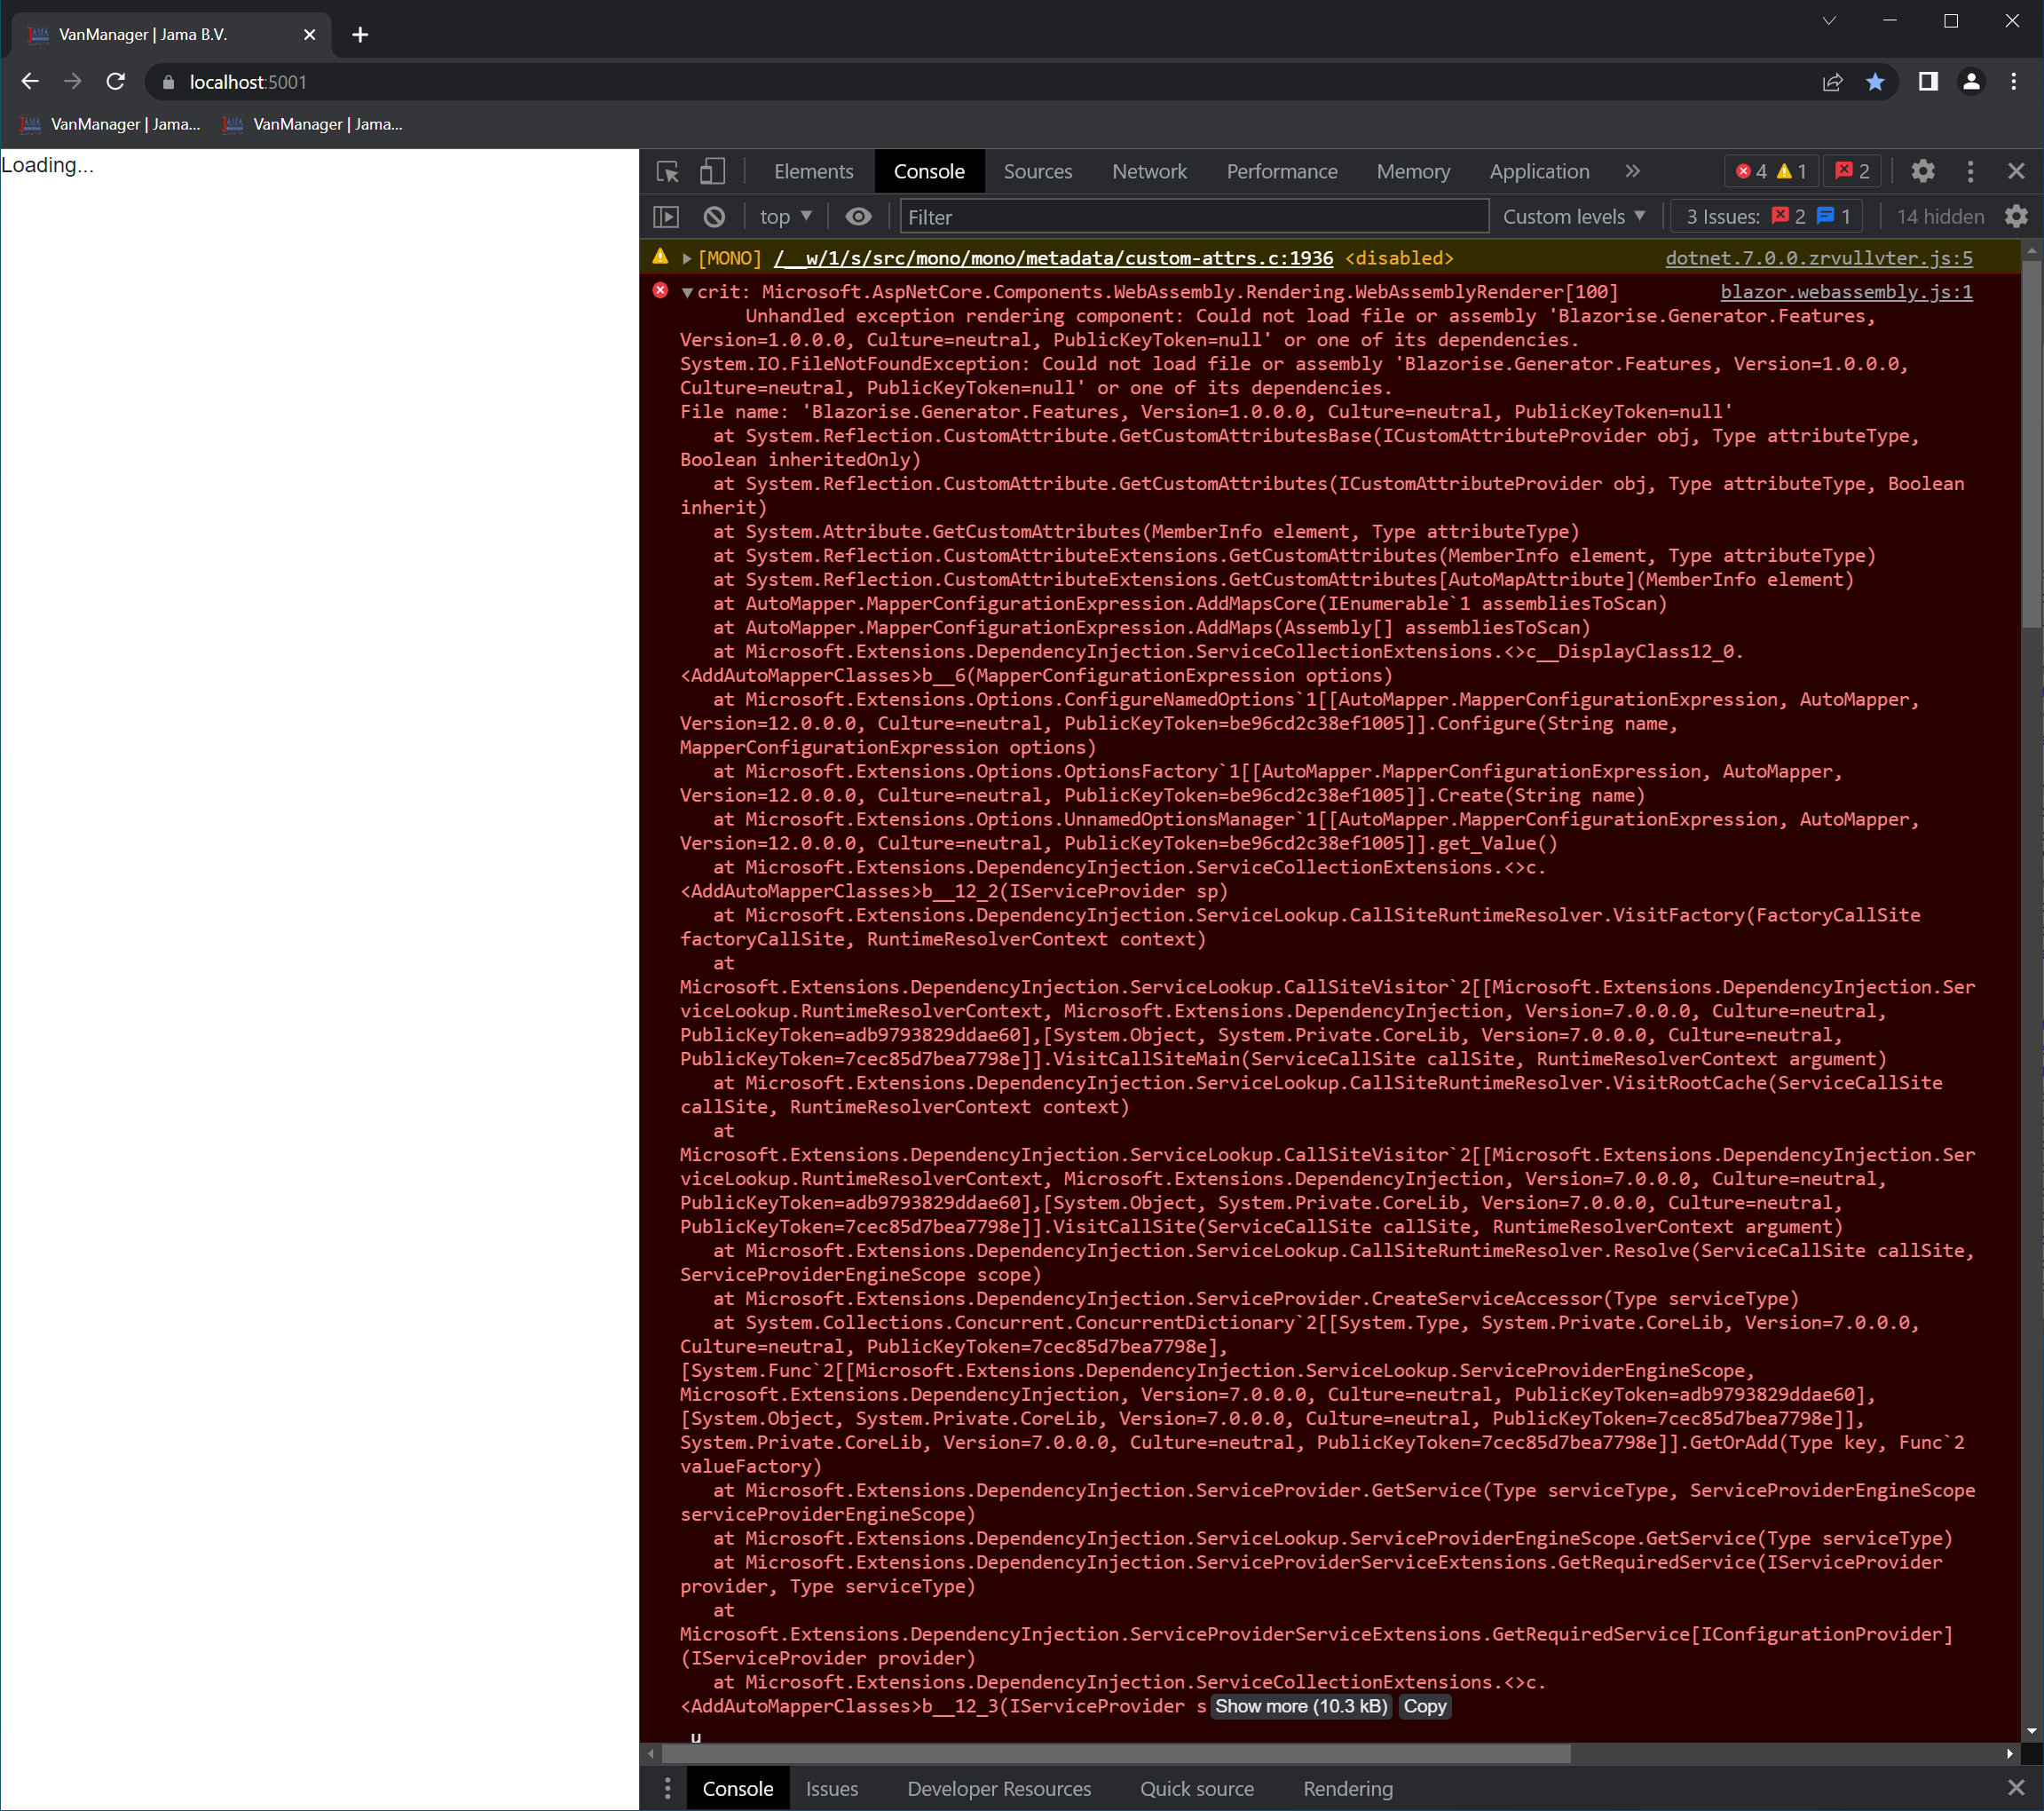Toggle the eye icon to watch an expression
Screen dimensions: 2044x1811
coord(858,216)
